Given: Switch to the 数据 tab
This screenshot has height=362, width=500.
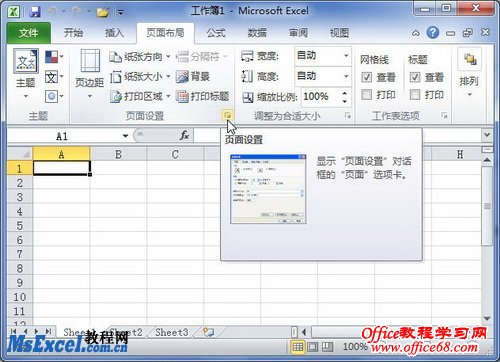Looking at the screenshot, I should [x=257, y=33].
